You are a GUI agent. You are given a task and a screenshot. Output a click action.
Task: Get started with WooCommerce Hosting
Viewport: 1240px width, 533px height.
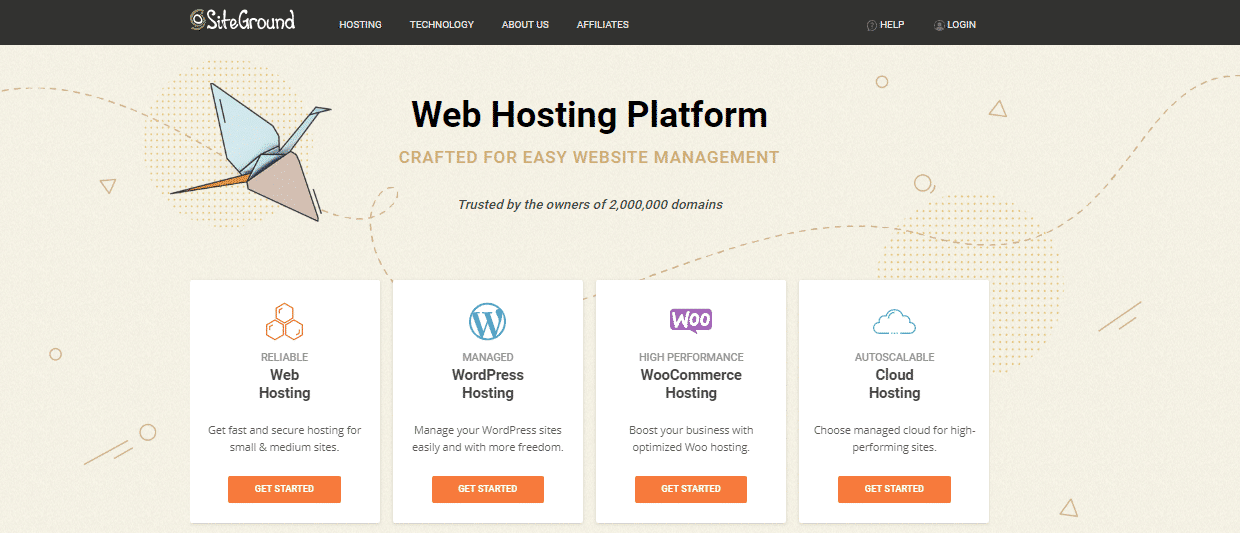point(691,489)
